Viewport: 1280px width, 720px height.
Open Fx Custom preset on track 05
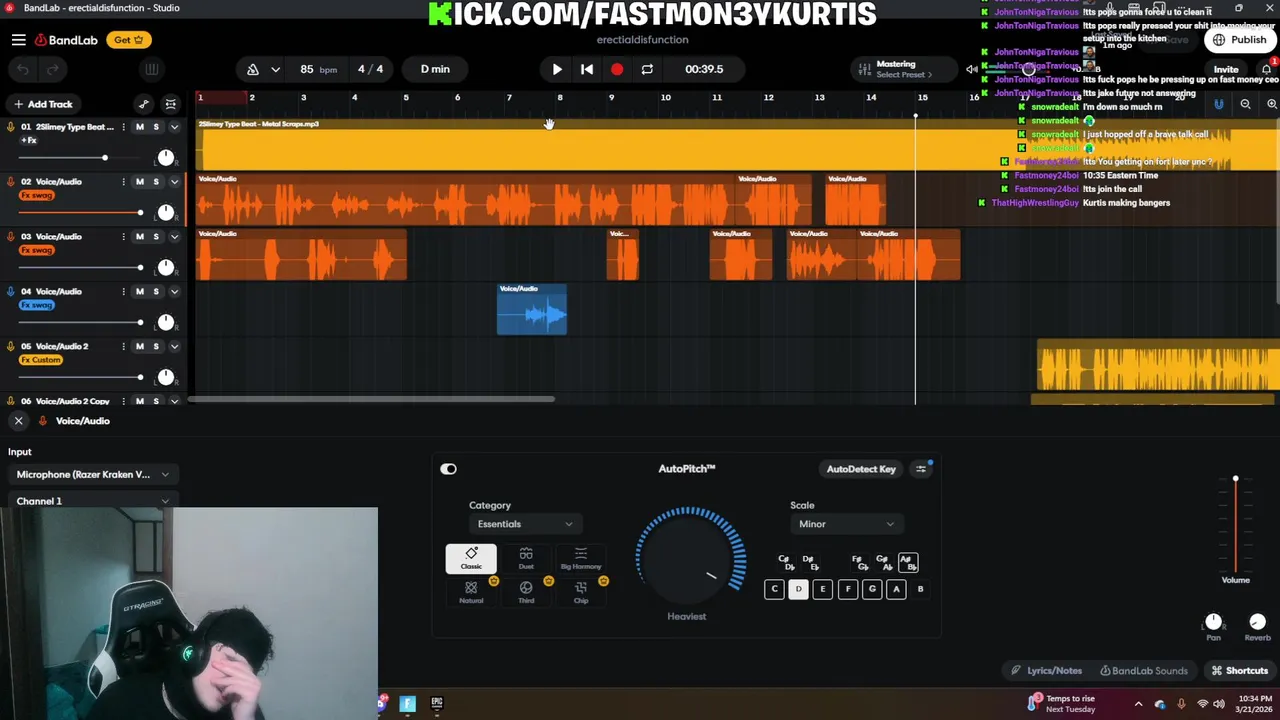(x=41, y=360)
